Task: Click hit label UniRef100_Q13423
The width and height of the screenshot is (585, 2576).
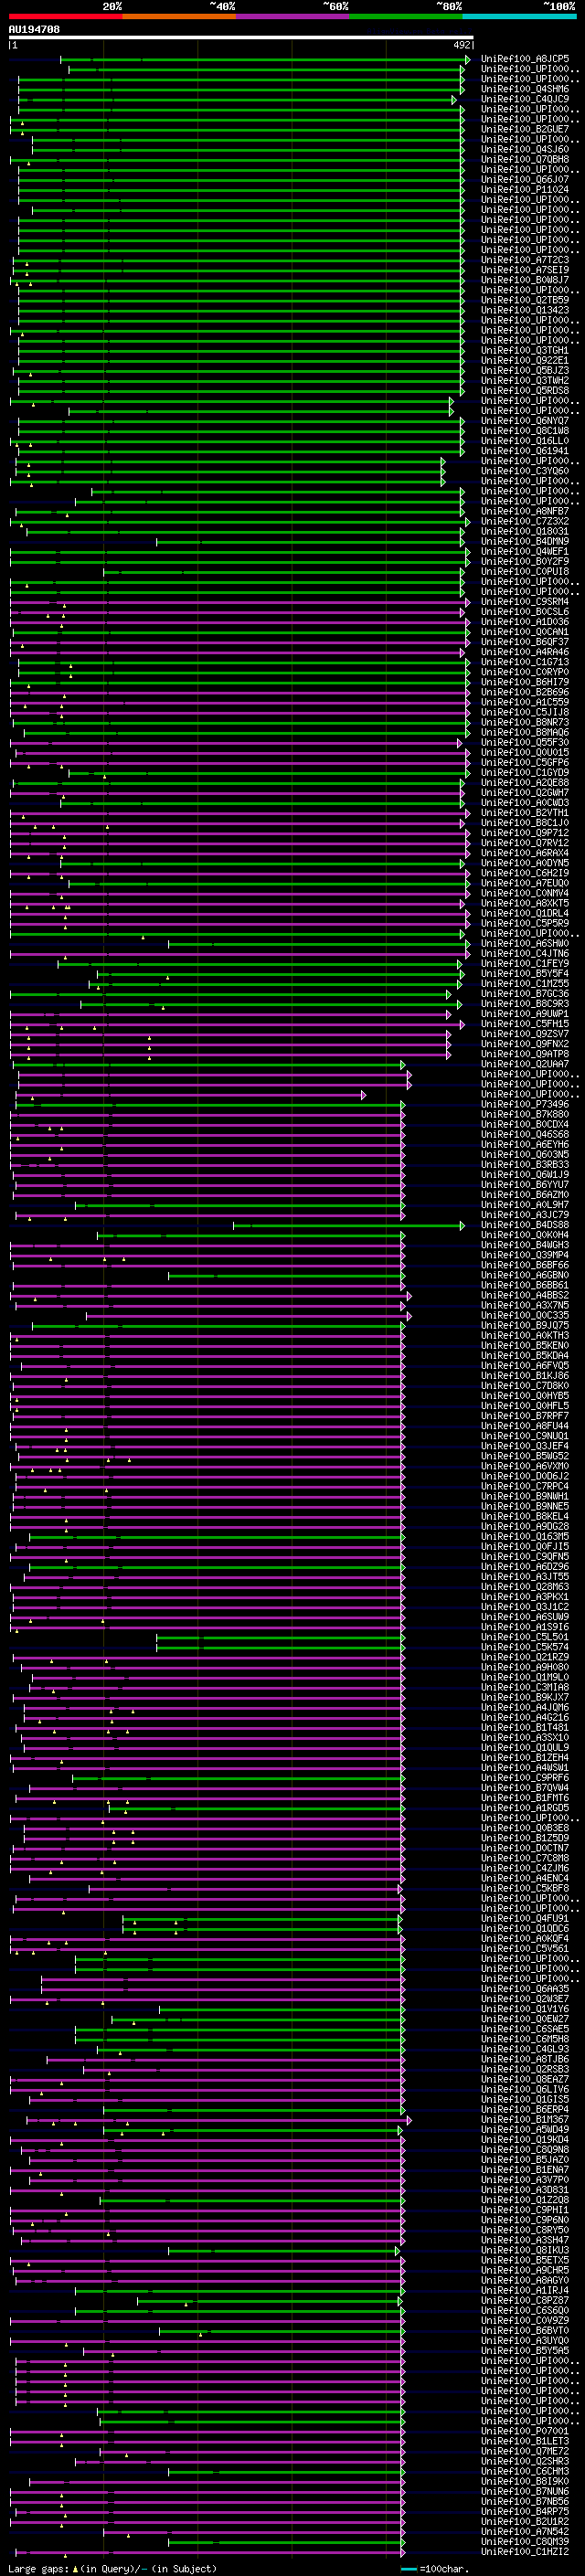Action: [x=525, y=310]
